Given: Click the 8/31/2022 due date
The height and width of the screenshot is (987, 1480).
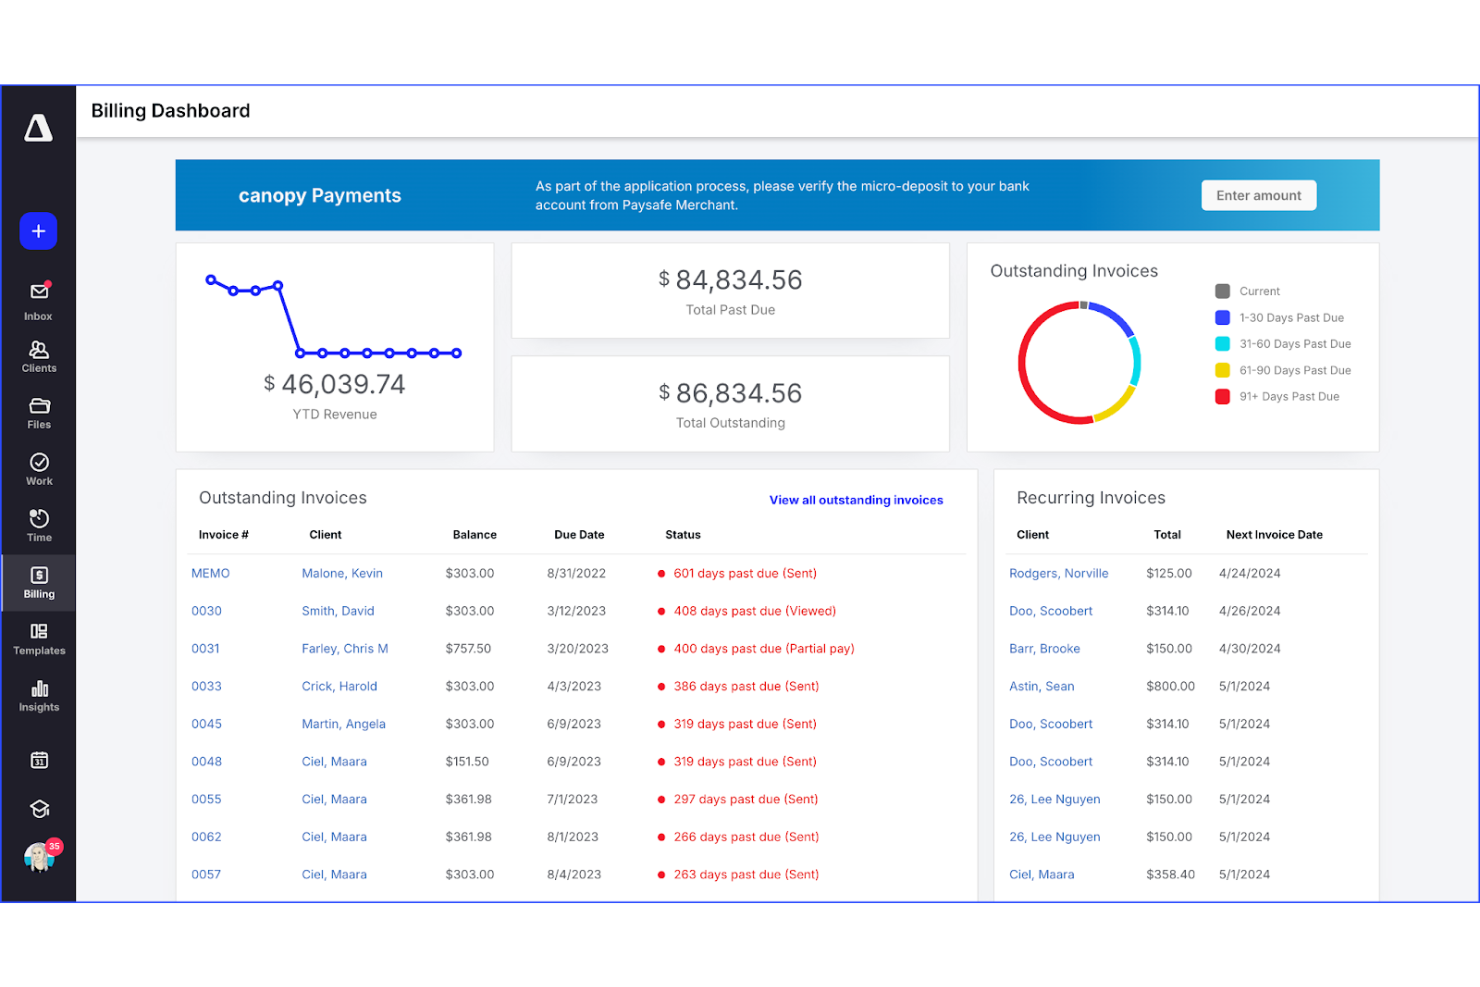Looking at the screenshot, I should coord(576,573).
